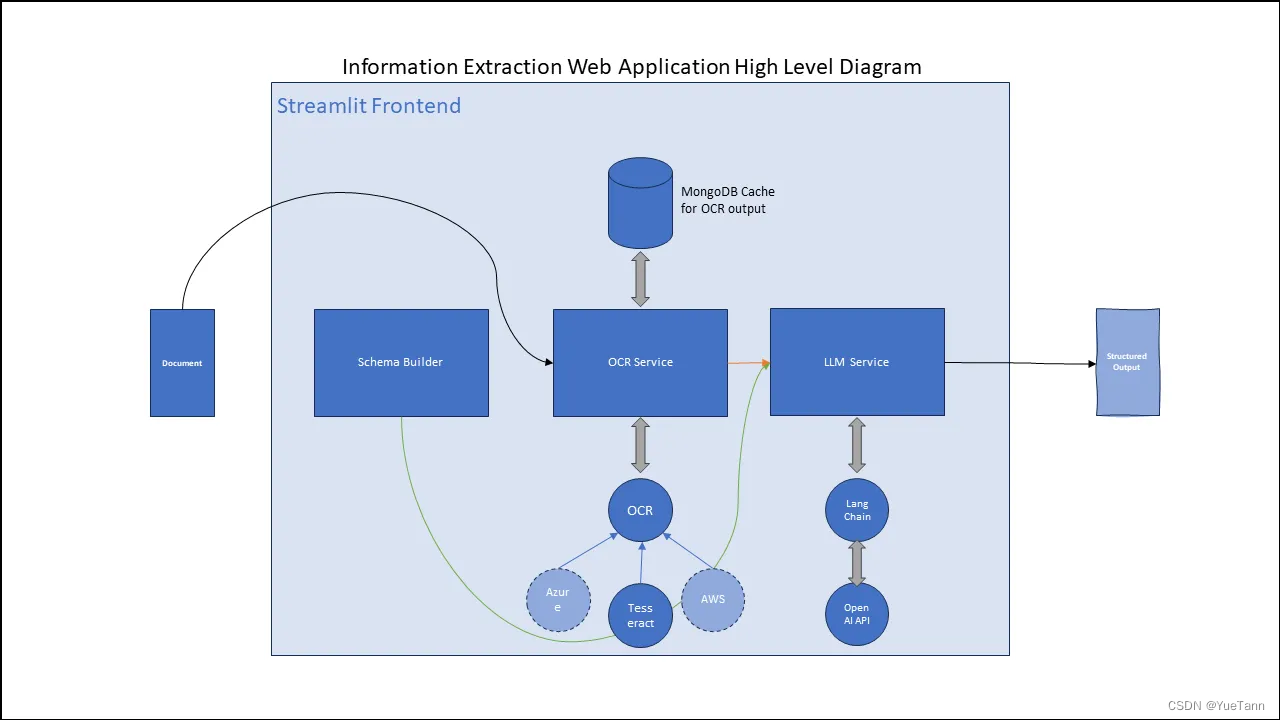
Task: Select the double arrow between MongoDB and OCR Service
Action: [640, 279]
